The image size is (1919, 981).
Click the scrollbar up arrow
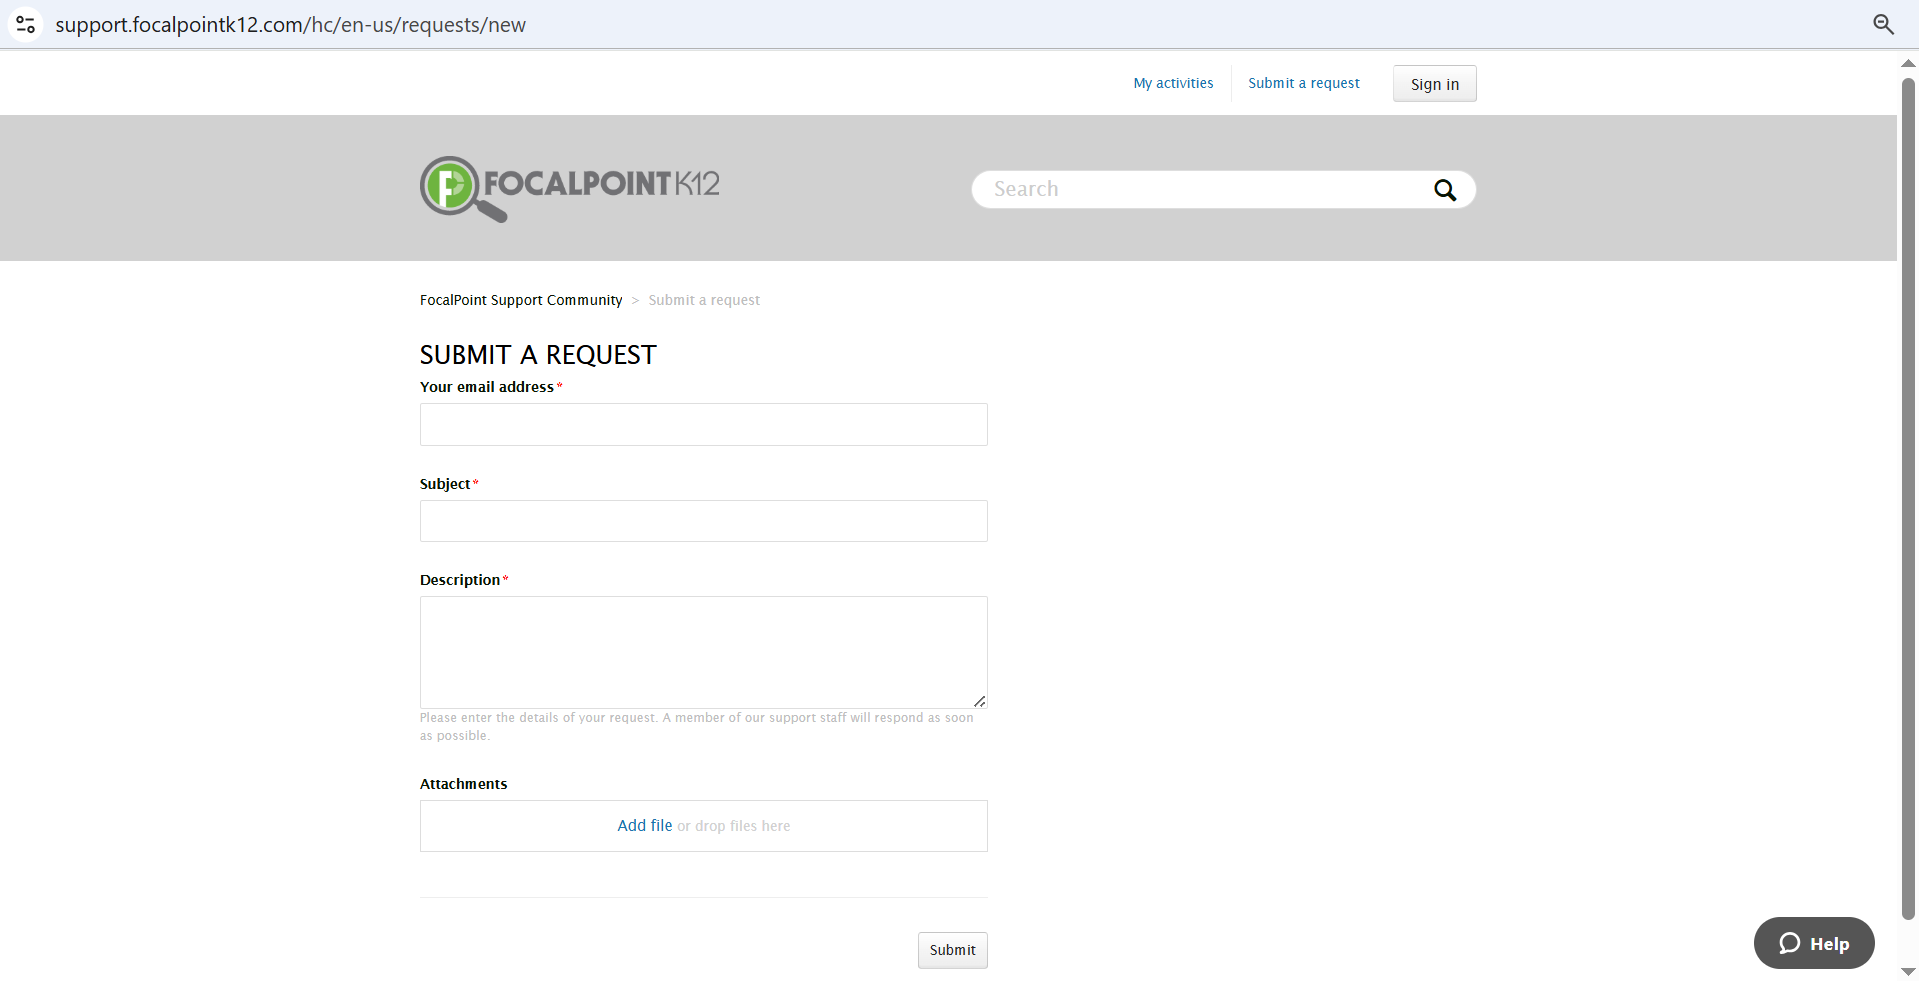click(1908, 63)
